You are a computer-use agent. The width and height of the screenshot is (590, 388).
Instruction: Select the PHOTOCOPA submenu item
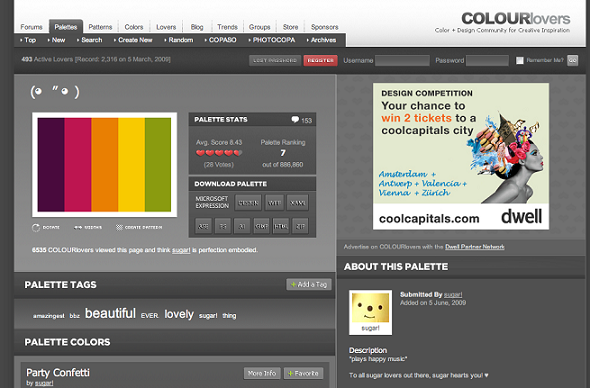point(274,40)
